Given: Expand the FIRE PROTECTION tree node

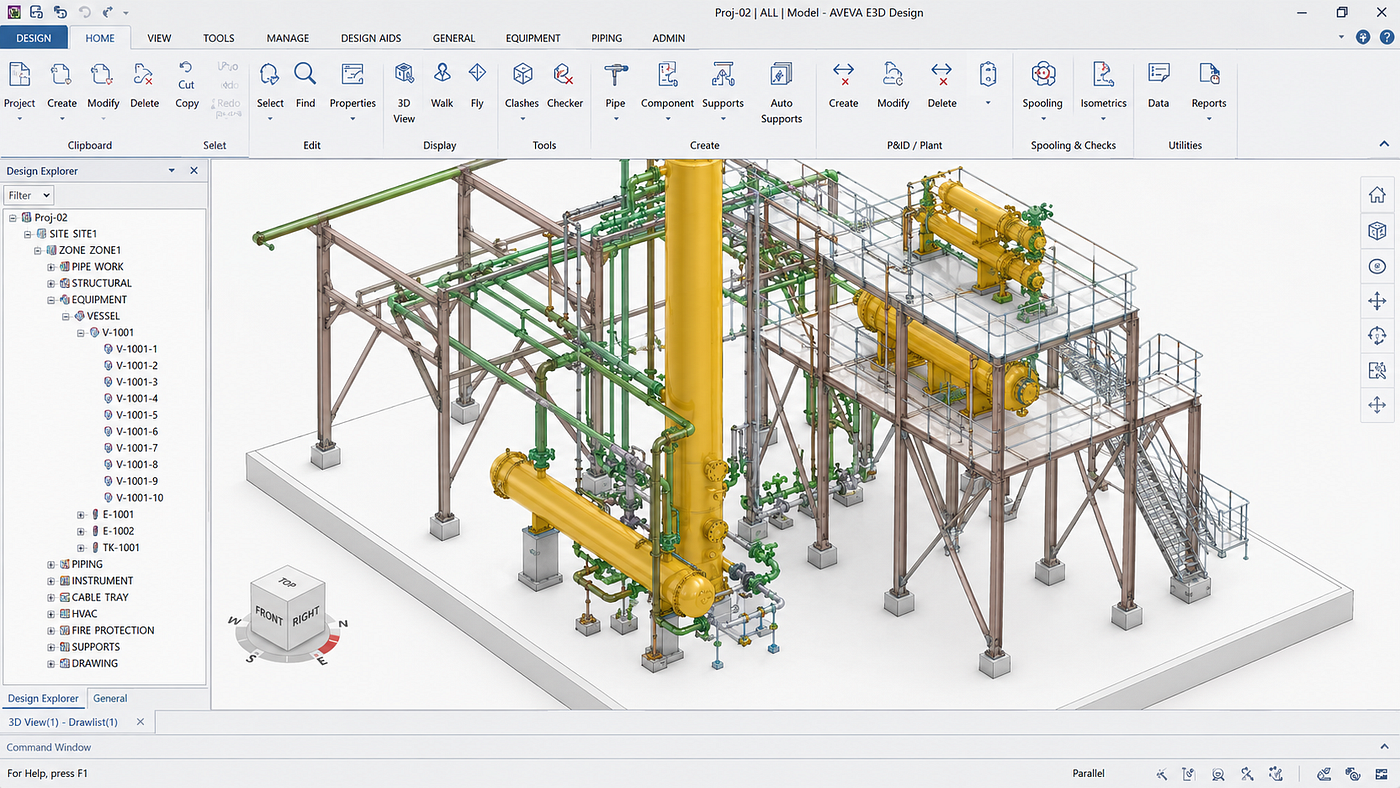Looking at the screenshot, I should [51, 631].
